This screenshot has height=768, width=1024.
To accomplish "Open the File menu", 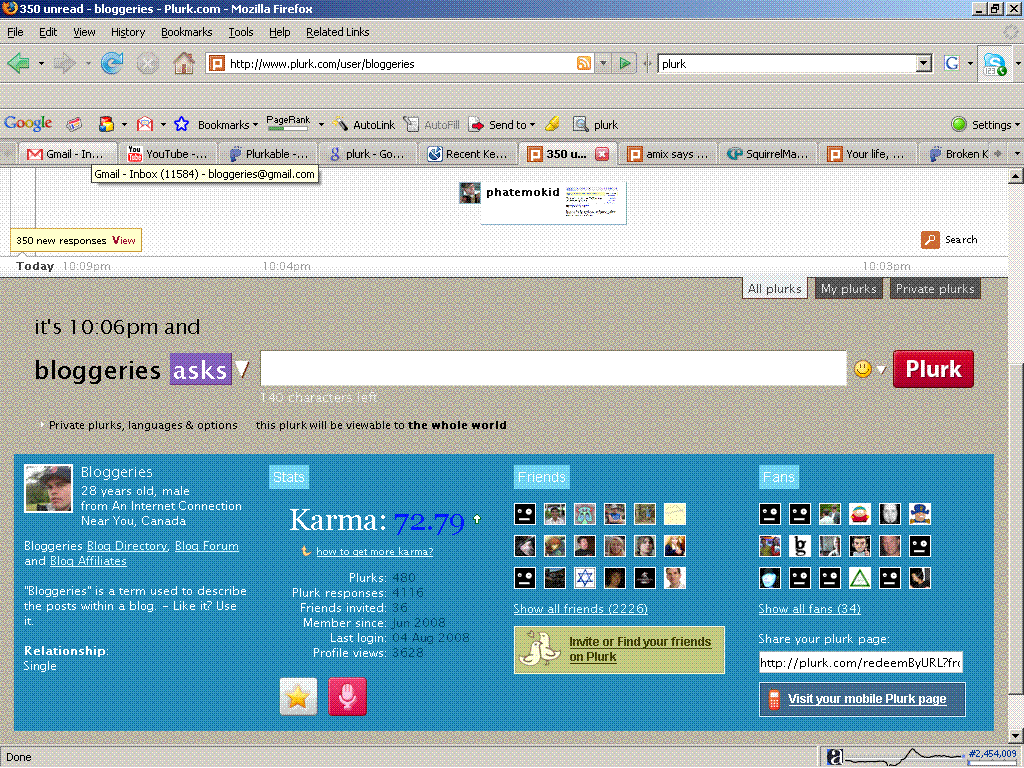I will pos(15,32).
